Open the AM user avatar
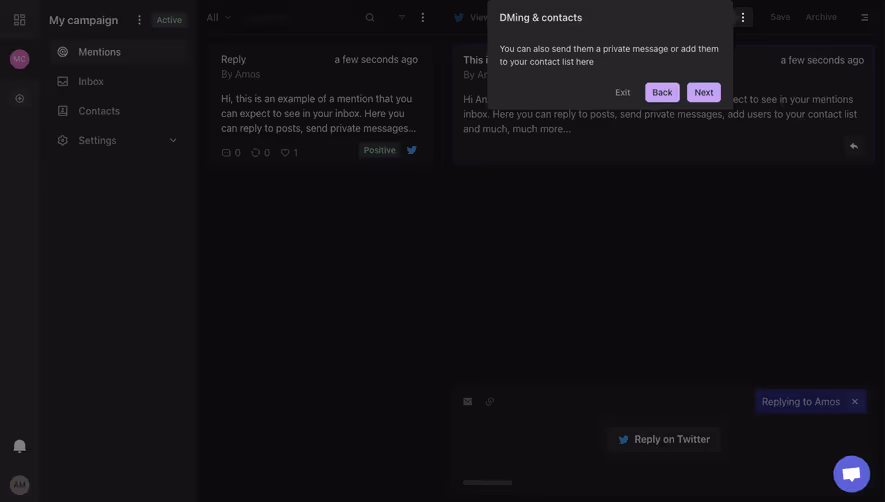Image resolution: width=885 pixels, height=502 pixels. click(x=19, y=484)
